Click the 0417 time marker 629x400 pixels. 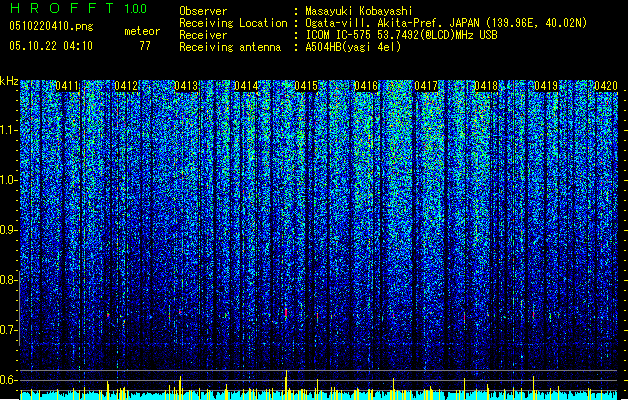point(426,86)
